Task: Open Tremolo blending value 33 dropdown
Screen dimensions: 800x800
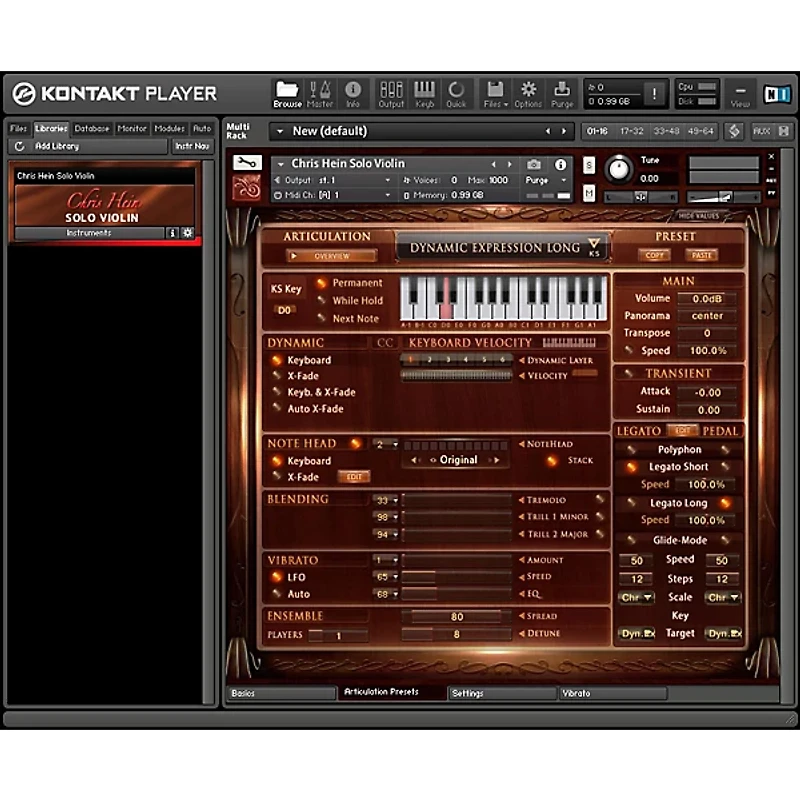Action: click(385, 501)
